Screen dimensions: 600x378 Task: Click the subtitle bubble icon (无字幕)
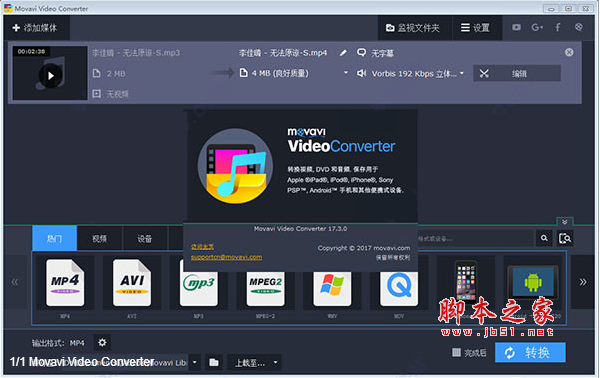(362, 52)
